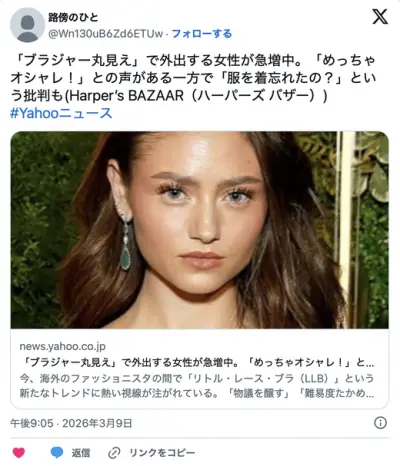Open profile name 路傍のひと
Viewport: 400px width, 466px height.
73,17
